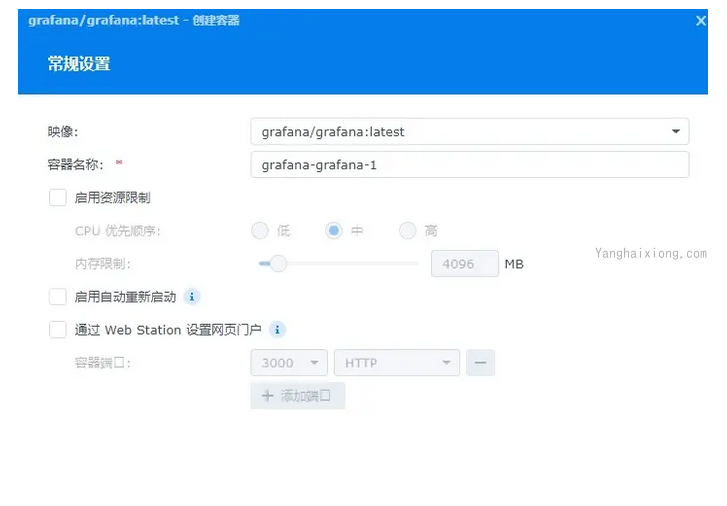This screenshot has height=506, width=727.
Task: Click the 常规设置 heading text
Action: (x=79, y=64)
